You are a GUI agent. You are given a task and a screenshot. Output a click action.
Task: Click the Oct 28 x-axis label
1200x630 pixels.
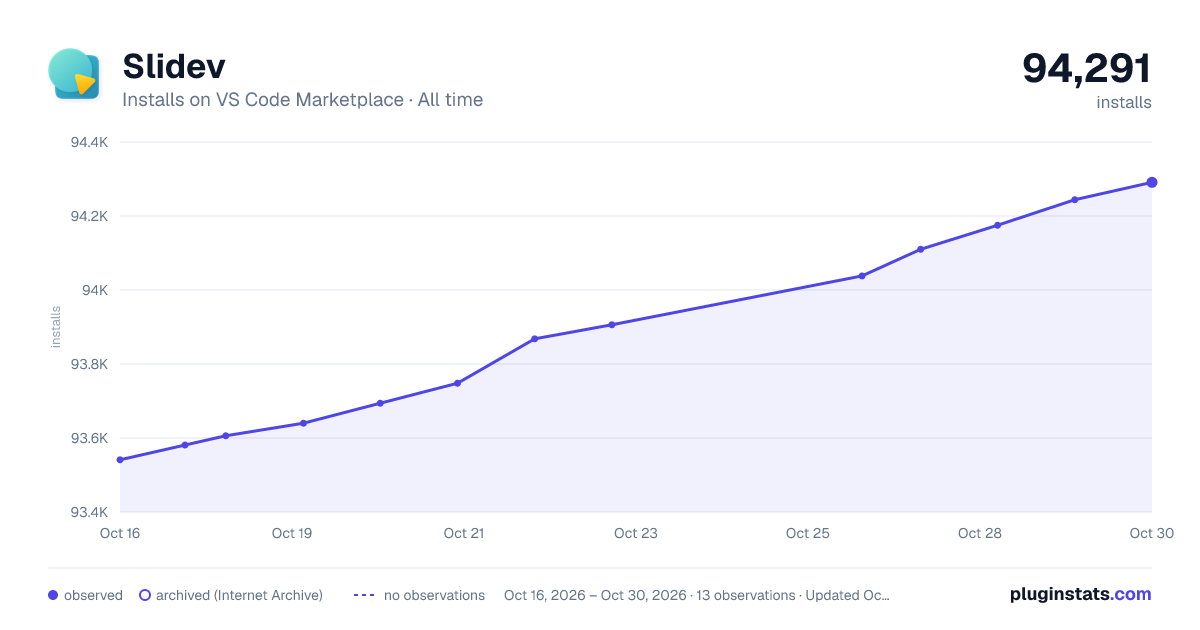(980, 533)
